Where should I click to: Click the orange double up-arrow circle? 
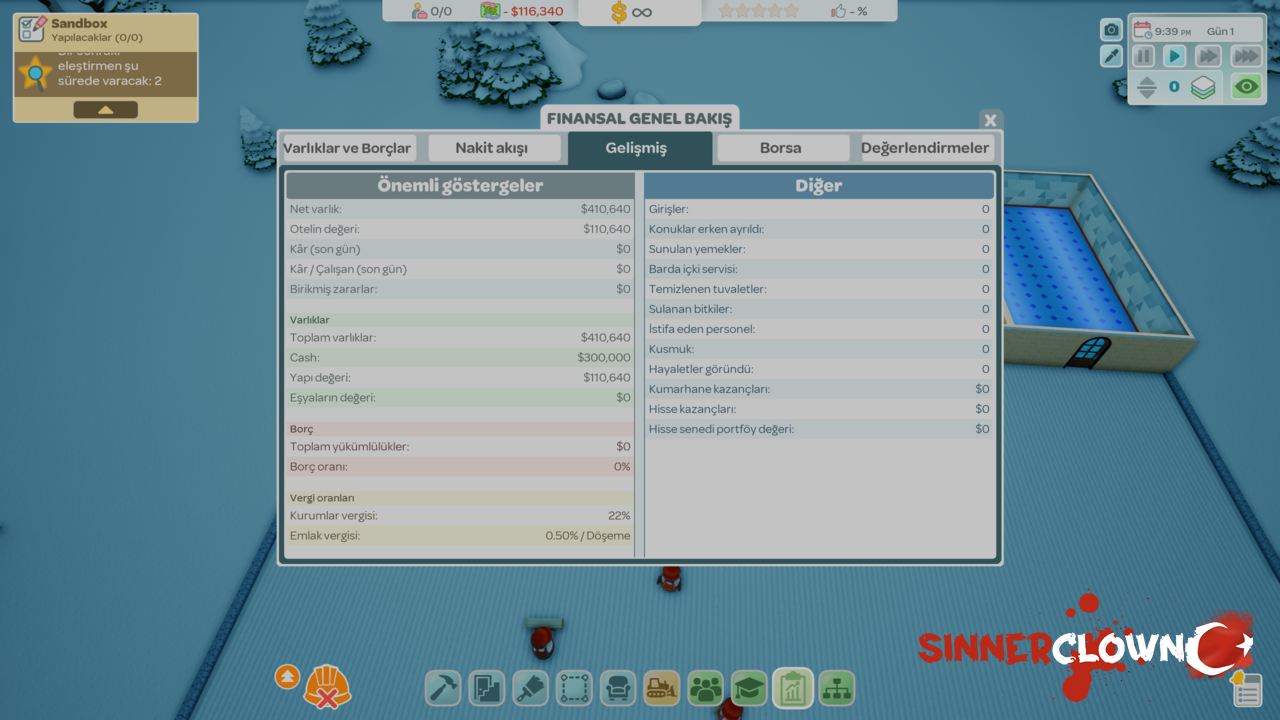[287, 677]
